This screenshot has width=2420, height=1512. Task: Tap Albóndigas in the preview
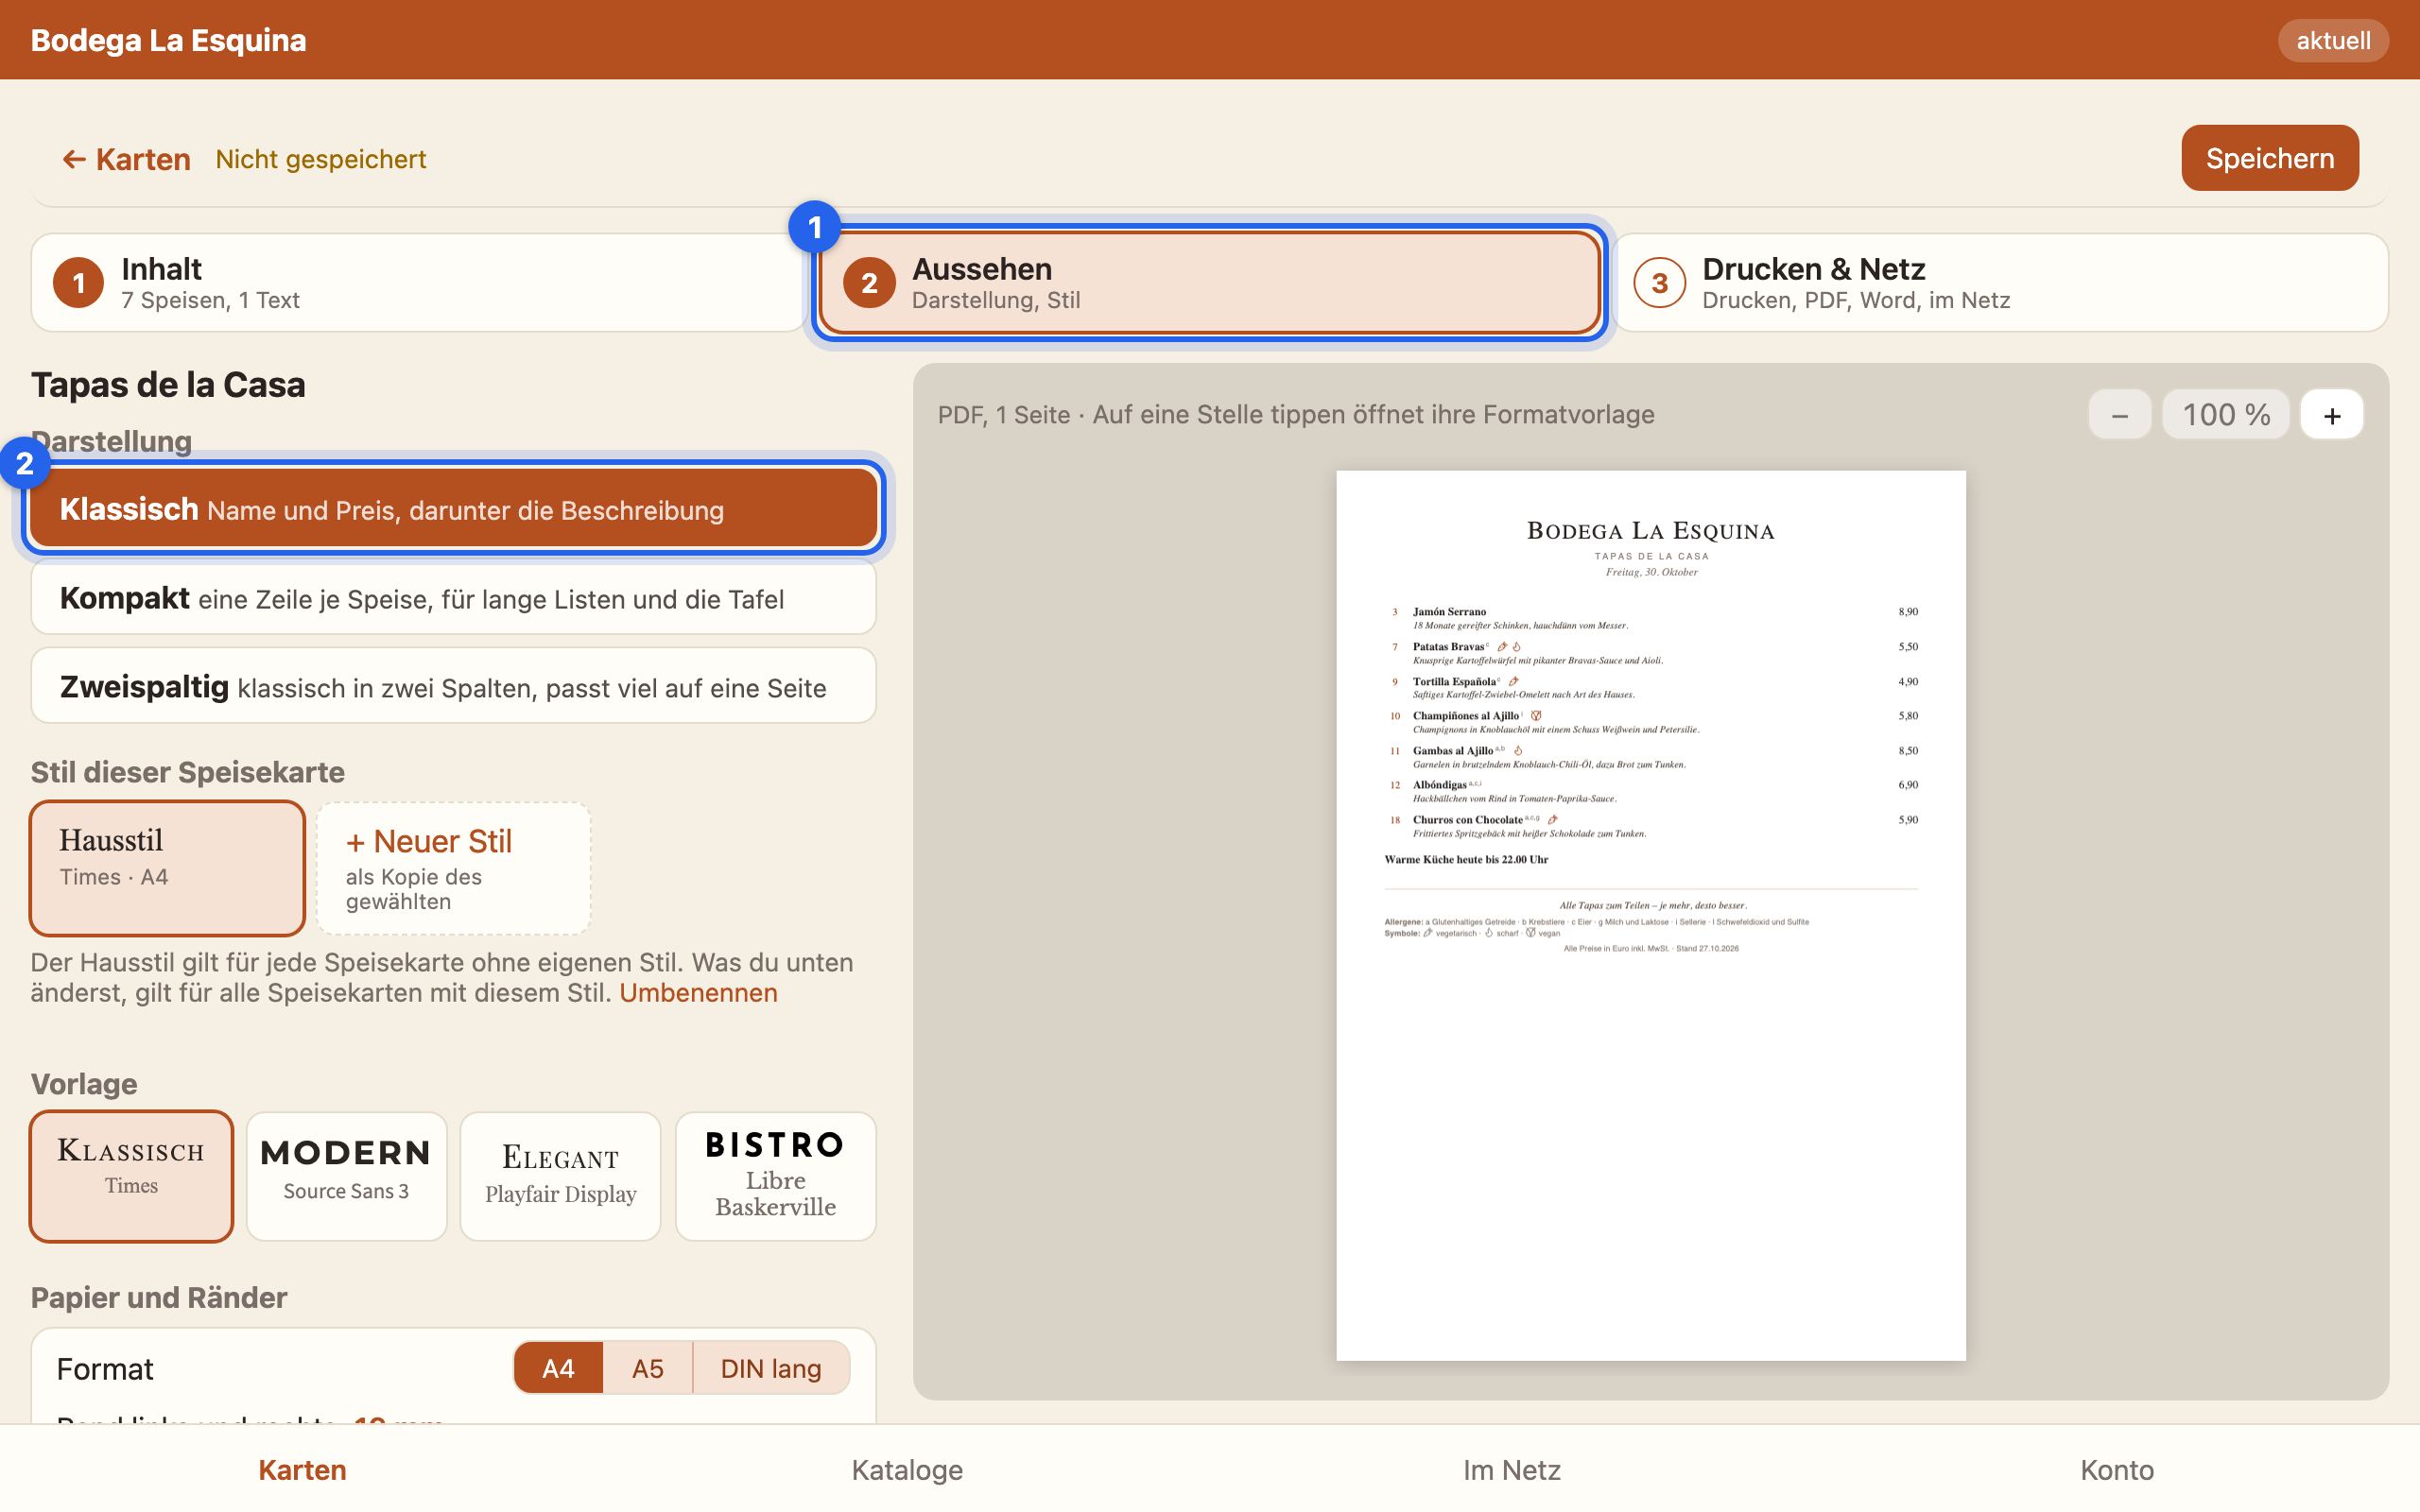1439,785
